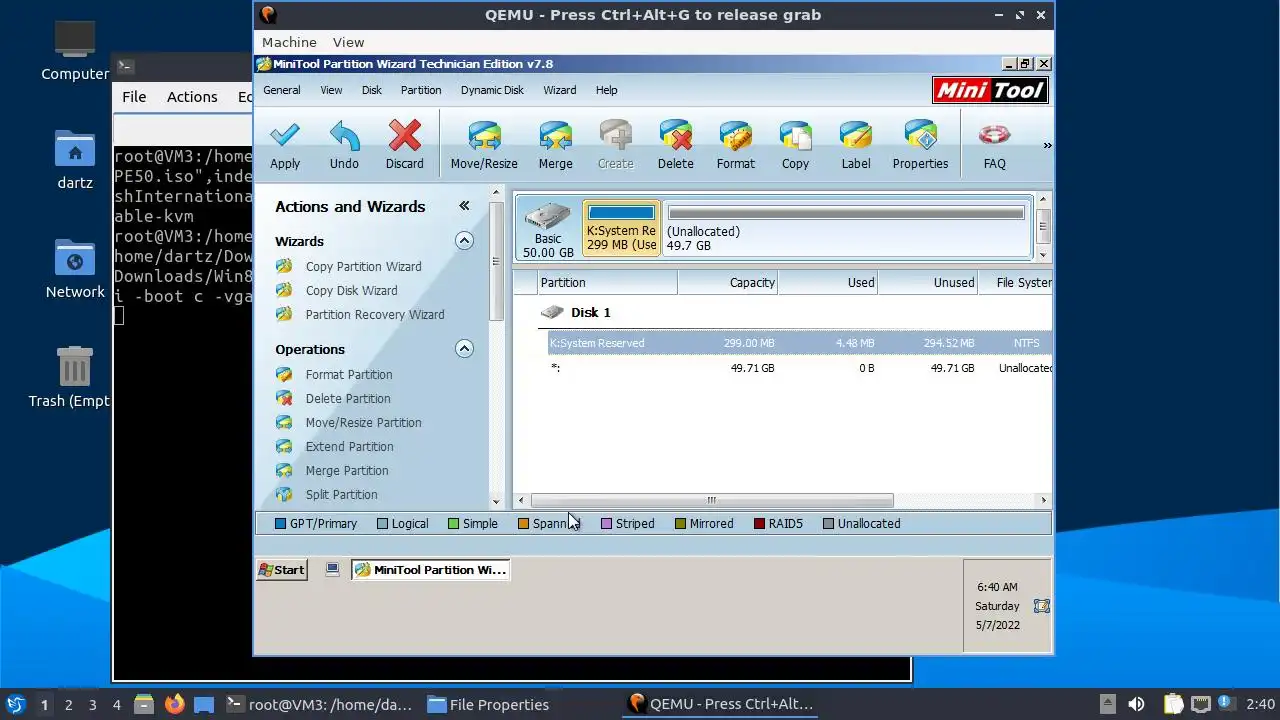Select the Basic 50.00 GB disk icon
The width and height of the screenshot is (1280, 720).
coord(548,229)
